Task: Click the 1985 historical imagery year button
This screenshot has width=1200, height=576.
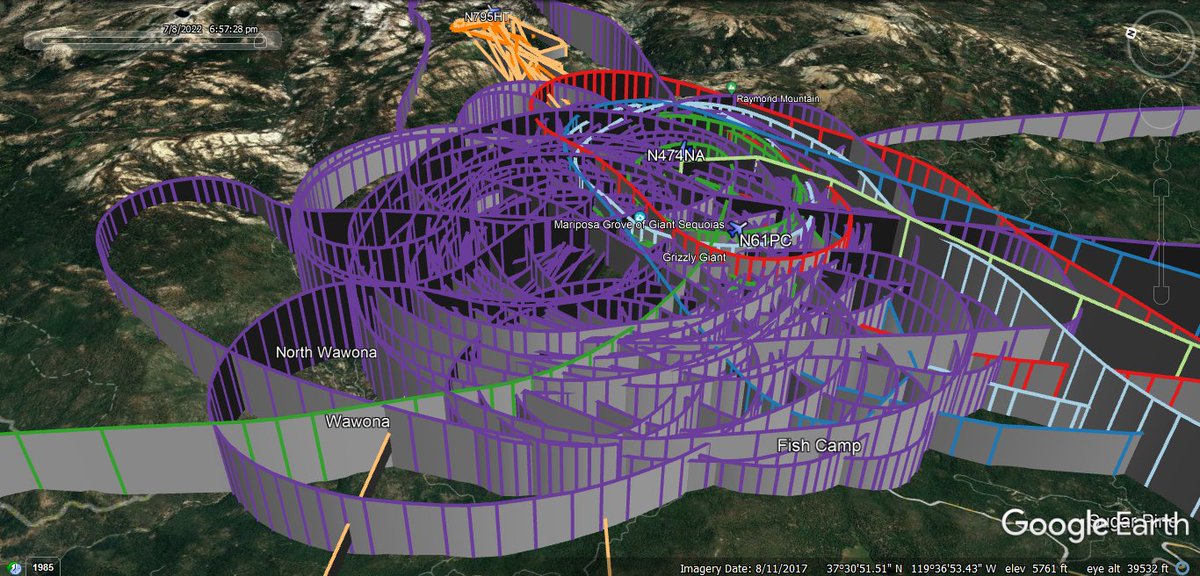Action: pos(43,568)
